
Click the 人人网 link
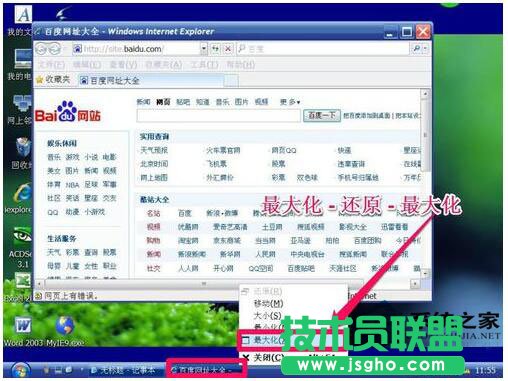pyautogui.click(x=188, y=268)
